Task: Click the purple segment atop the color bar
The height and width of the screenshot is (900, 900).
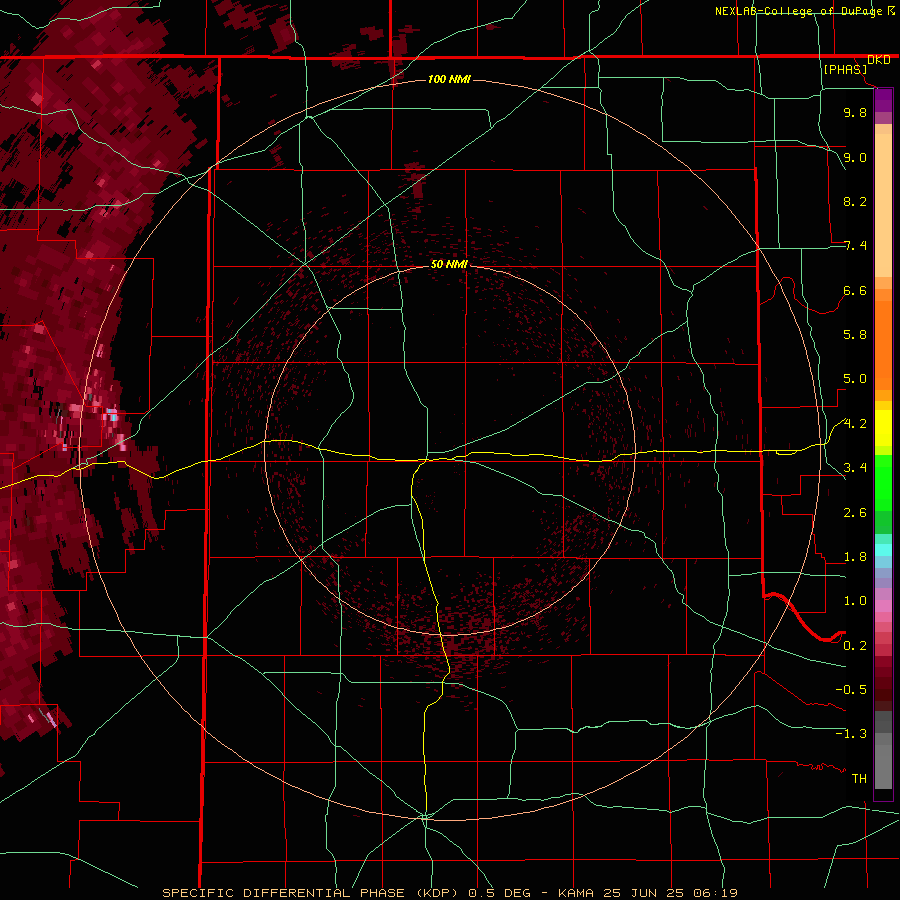Action: click(883, 100)
